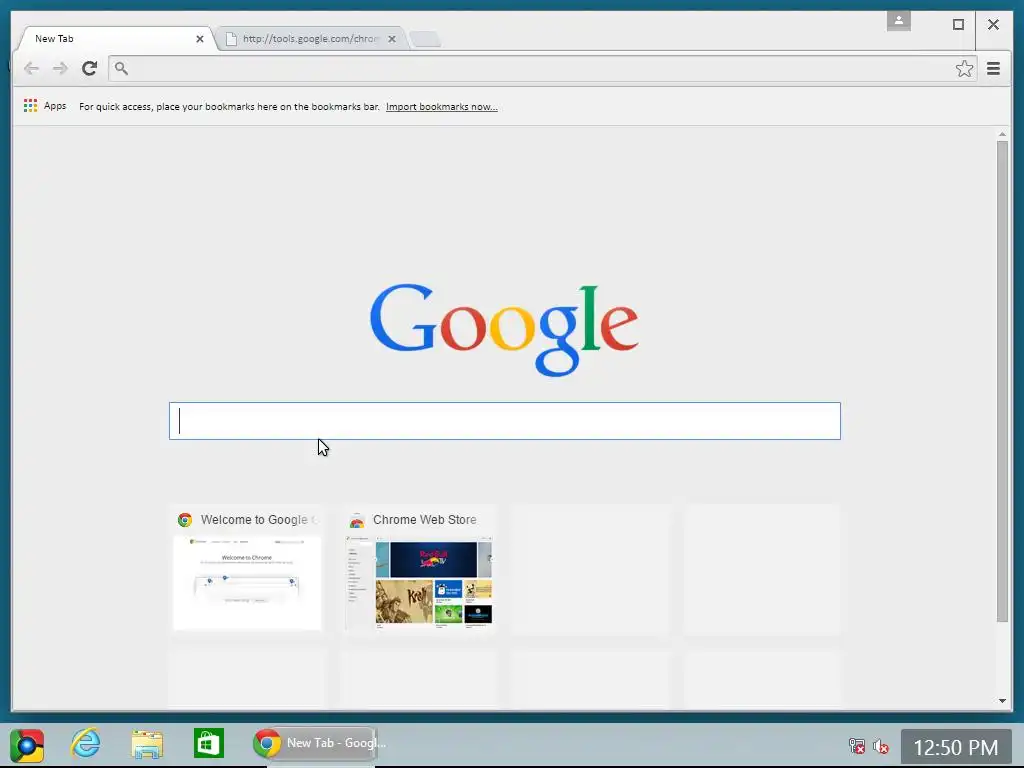Click the page icon on tools.google.com tab
The image size is (1024, 768).
[x=231, y=39]
